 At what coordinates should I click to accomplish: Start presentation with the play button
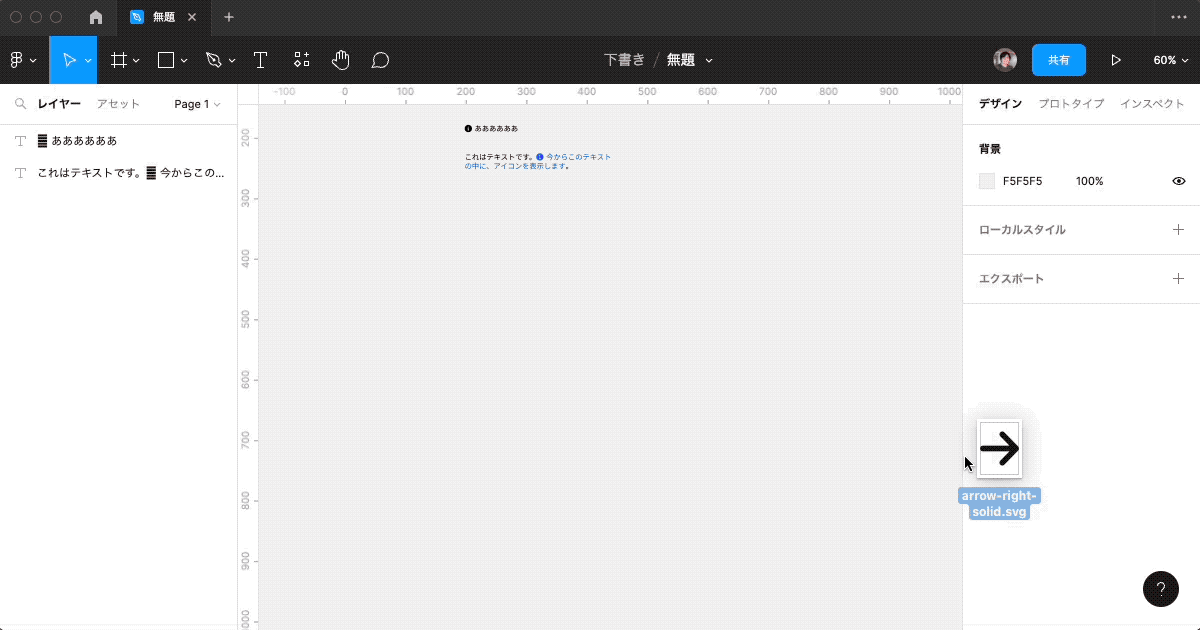[x=1116, y=60]
